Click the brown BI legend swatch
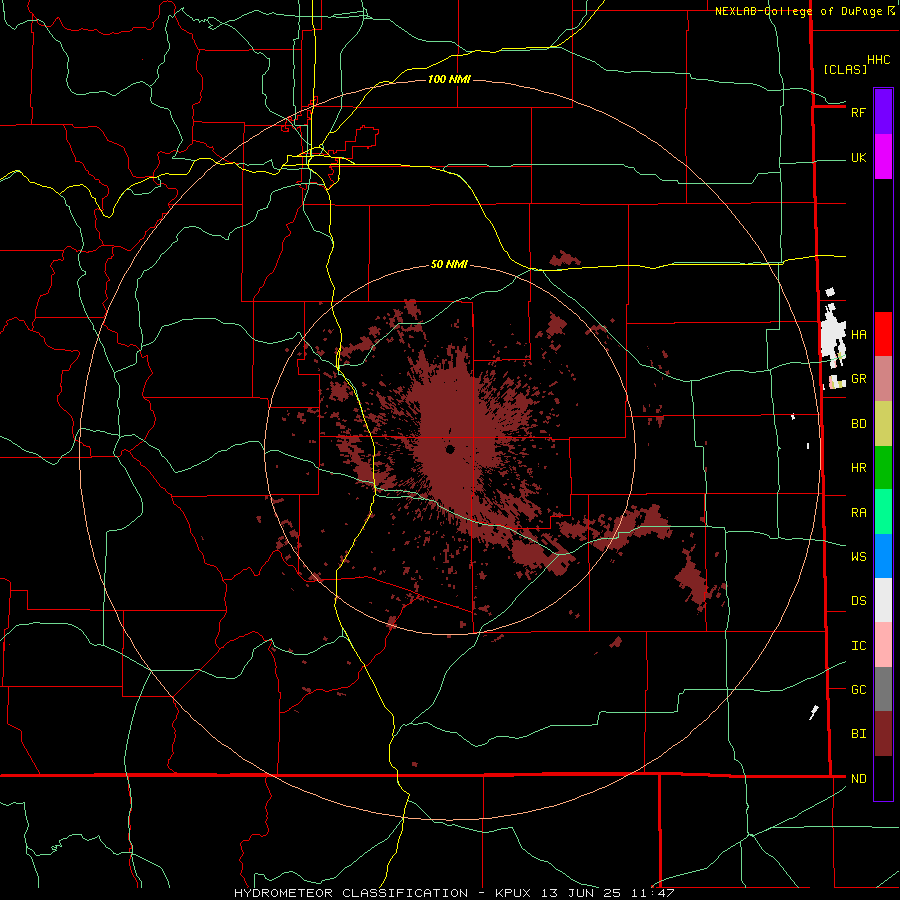 (x=883, y=734)
